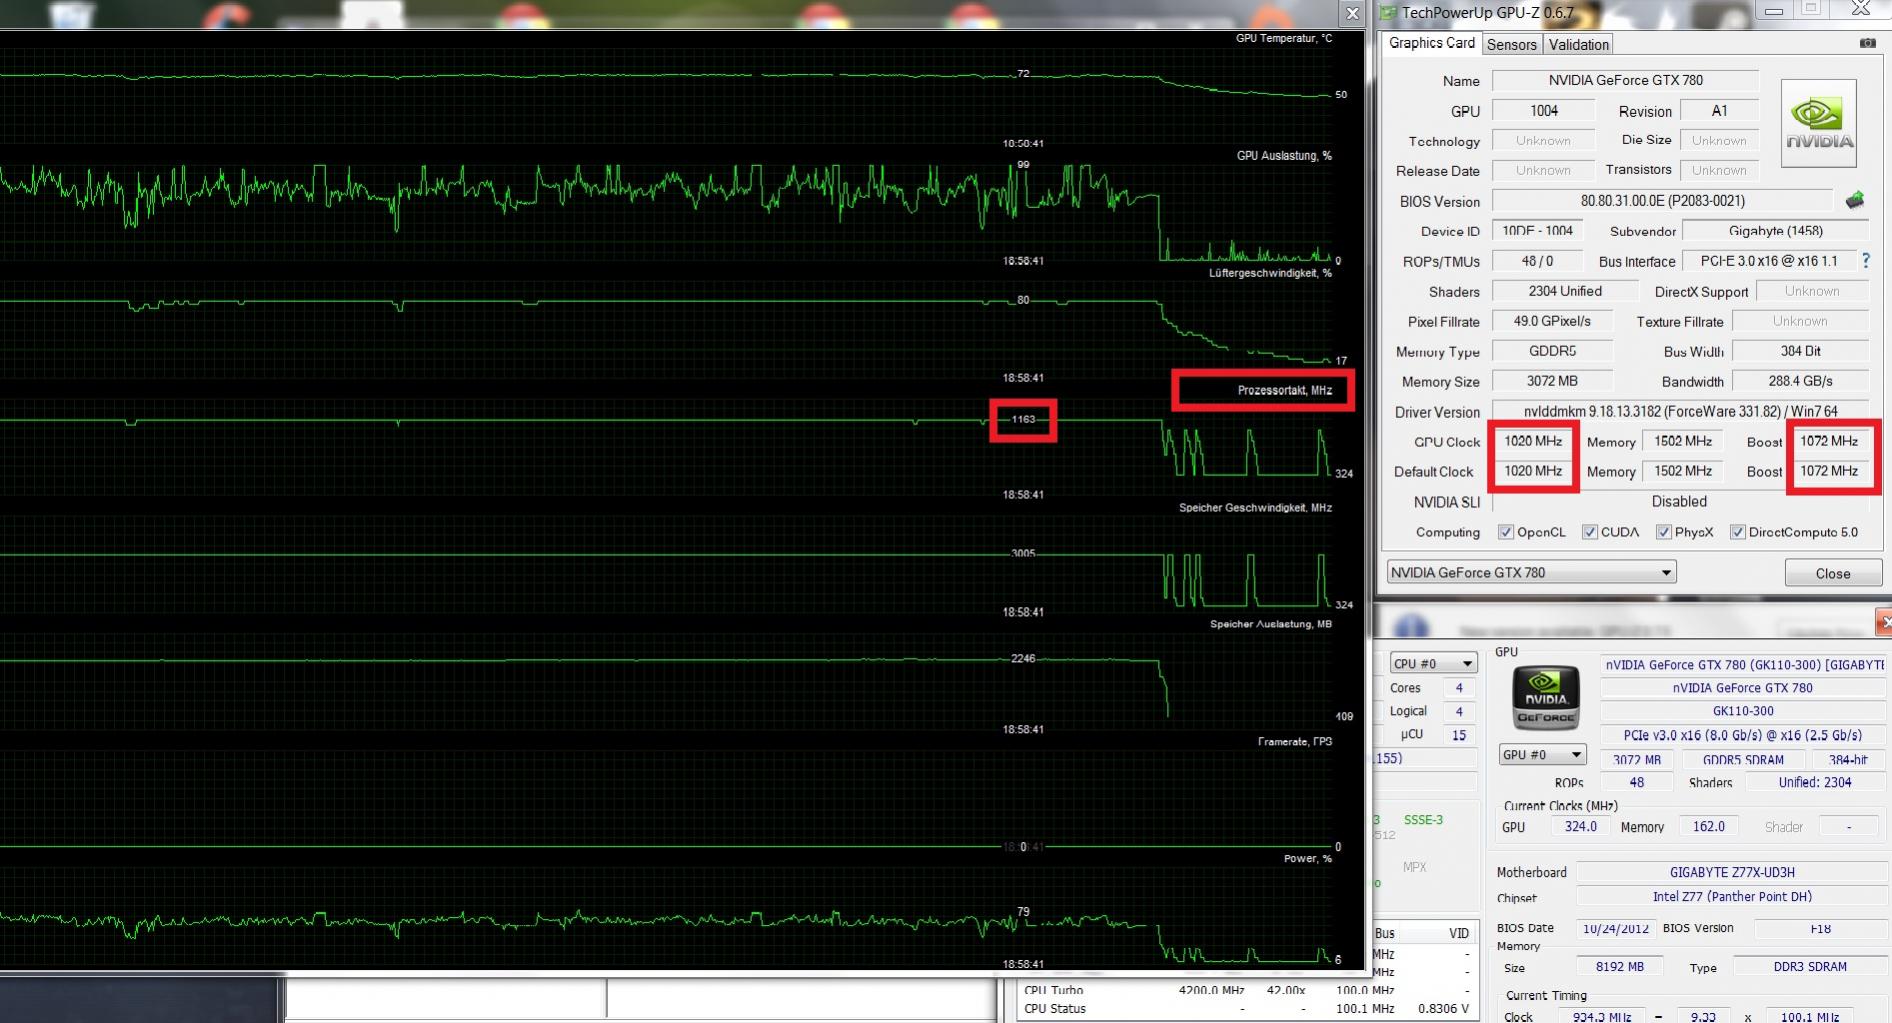Select the Pixel Fillrate field
The width and height of the screenshot is (1892, 1023).
pyautogui.click(x=1551, y=321)
